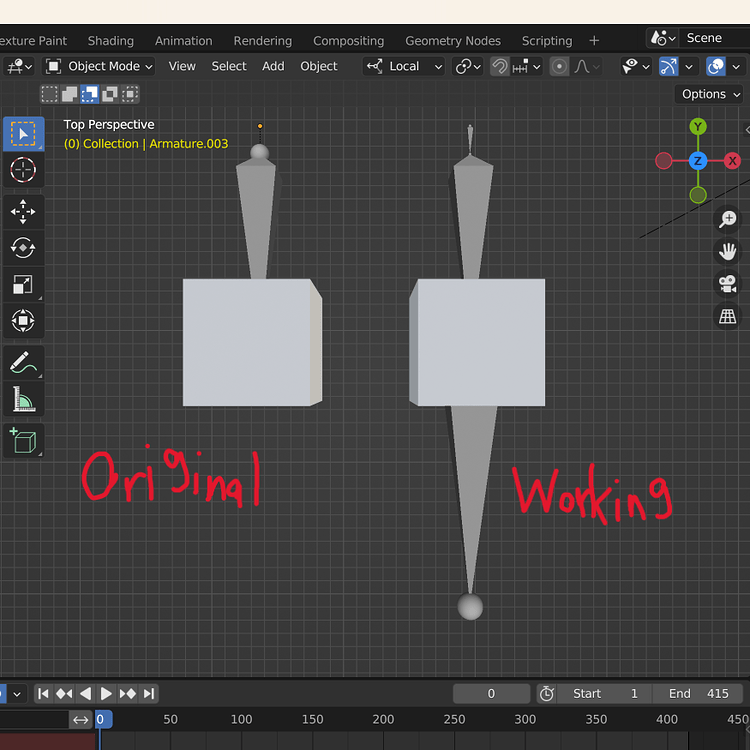Open the View menu
This screenshot has width=750, height=750.
click(182, 66)
